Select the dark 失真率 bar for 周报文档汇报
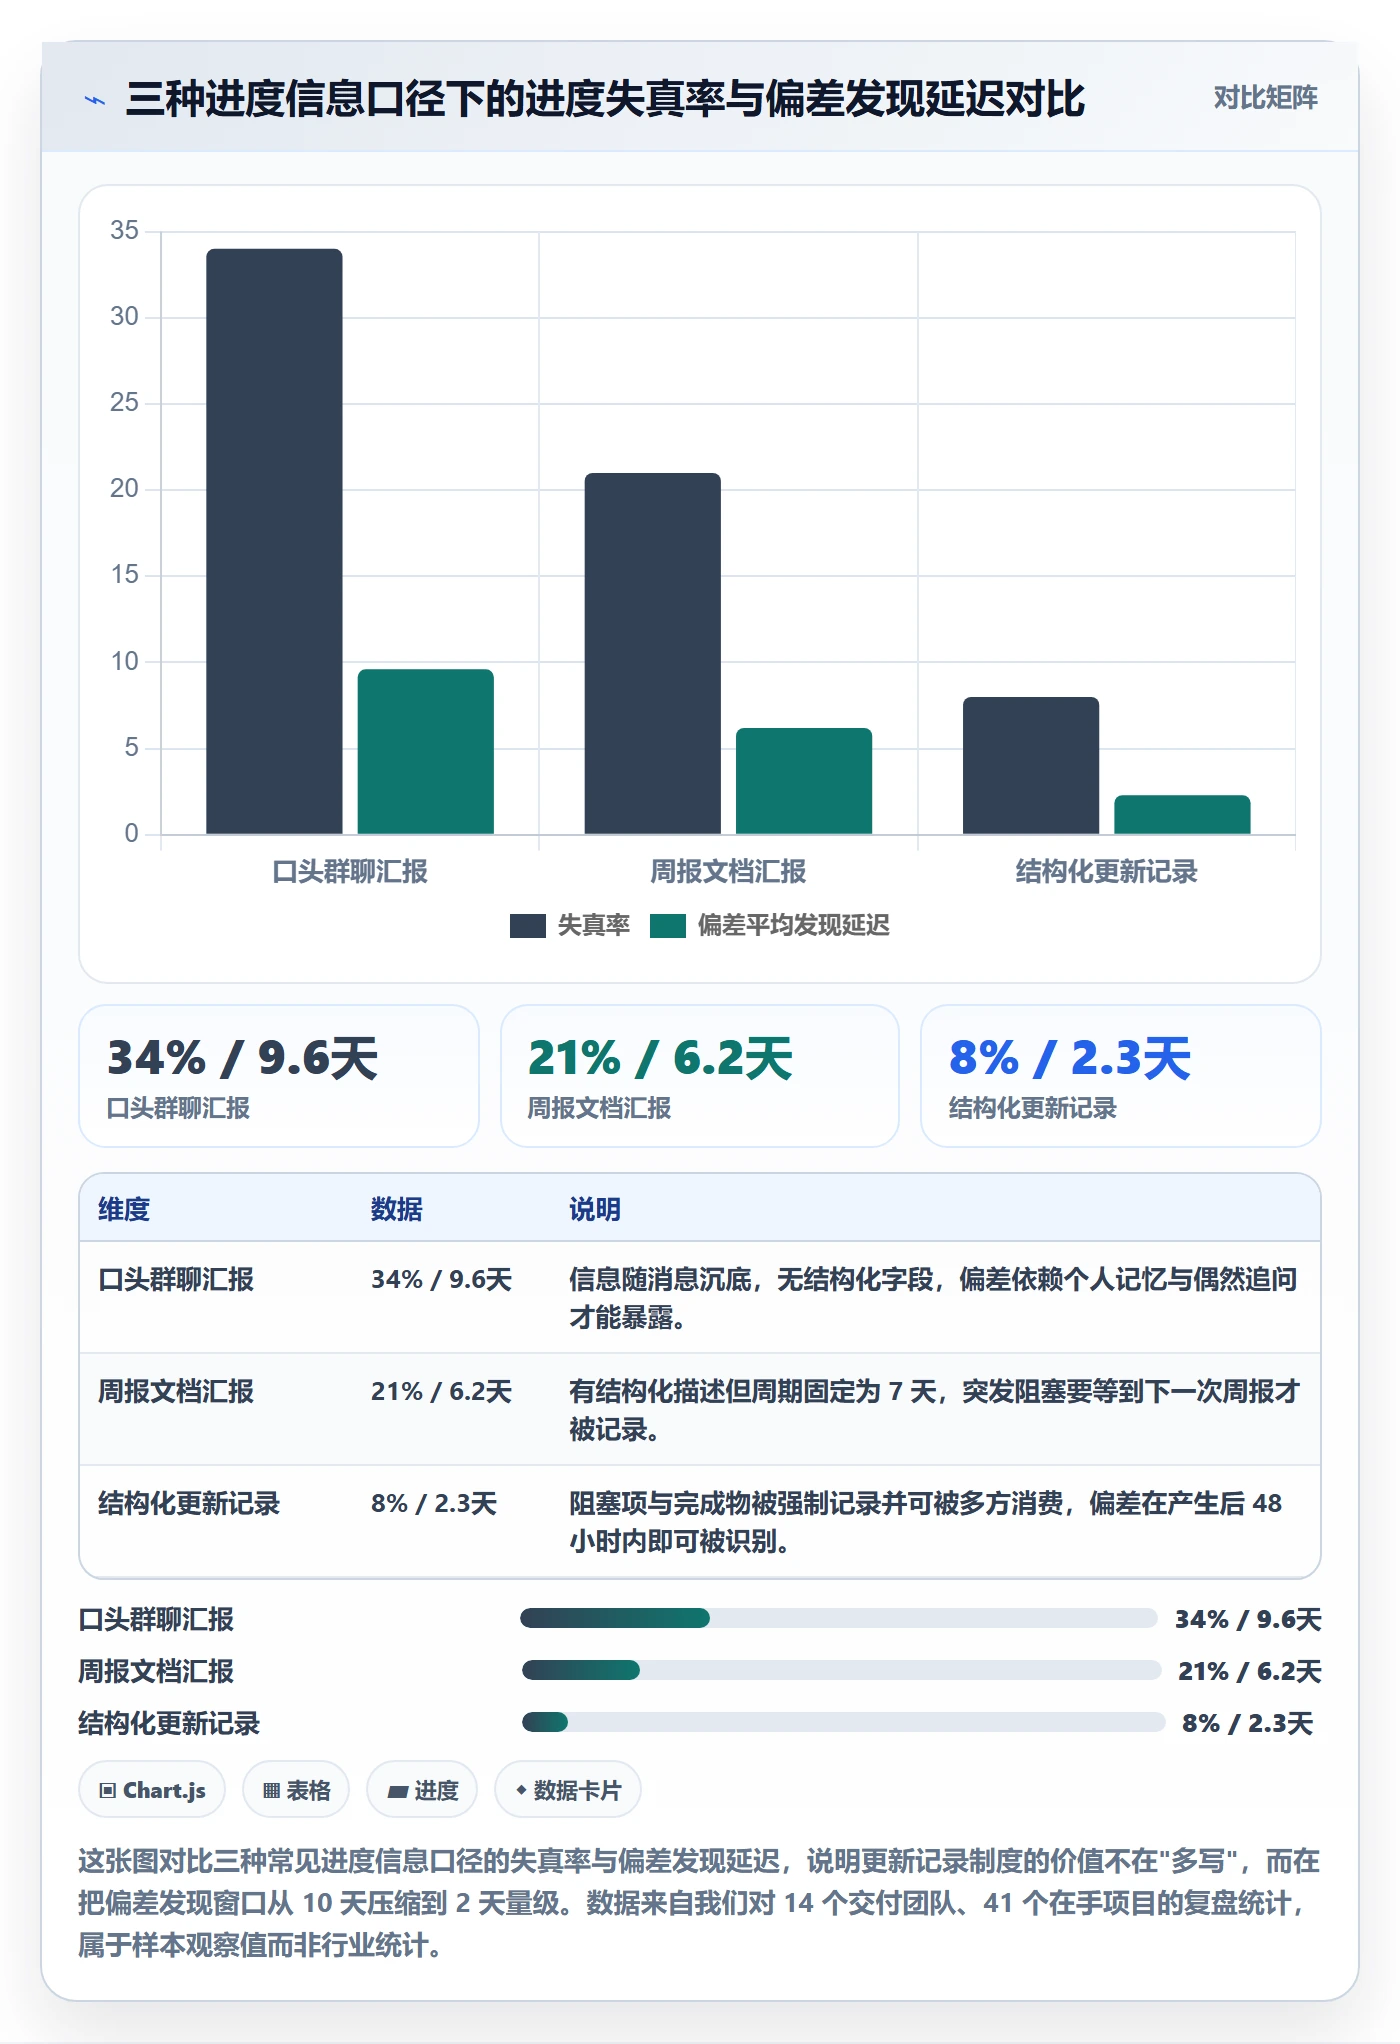 coord(653,653)
